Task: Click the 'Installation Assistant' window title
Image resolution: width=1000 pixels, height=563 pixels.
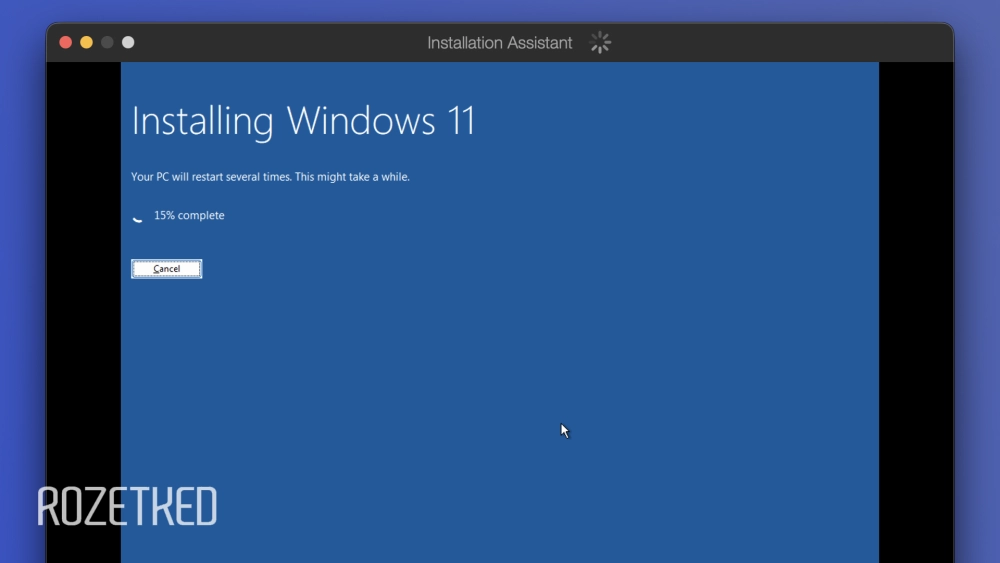Action: point(499,43)
